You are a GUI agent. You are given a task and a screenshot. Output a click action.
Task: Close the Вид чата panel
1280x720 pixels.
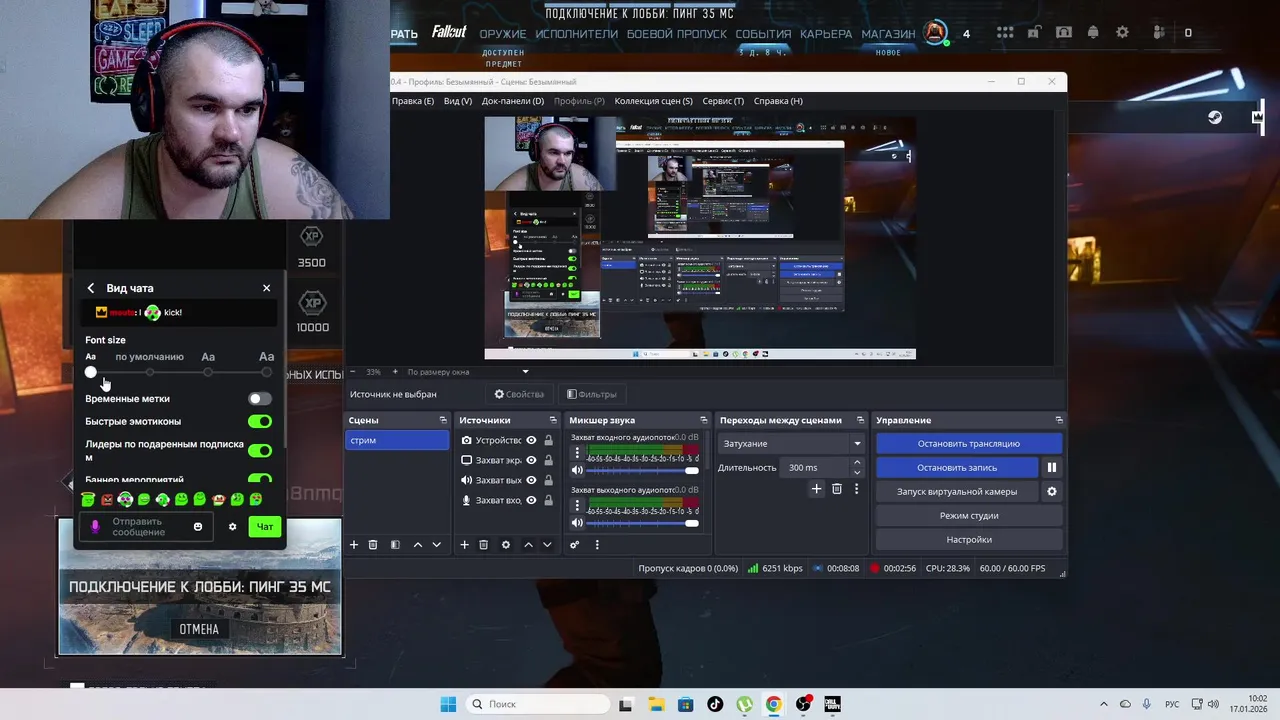pyautogui.click(x=266, y=288)
